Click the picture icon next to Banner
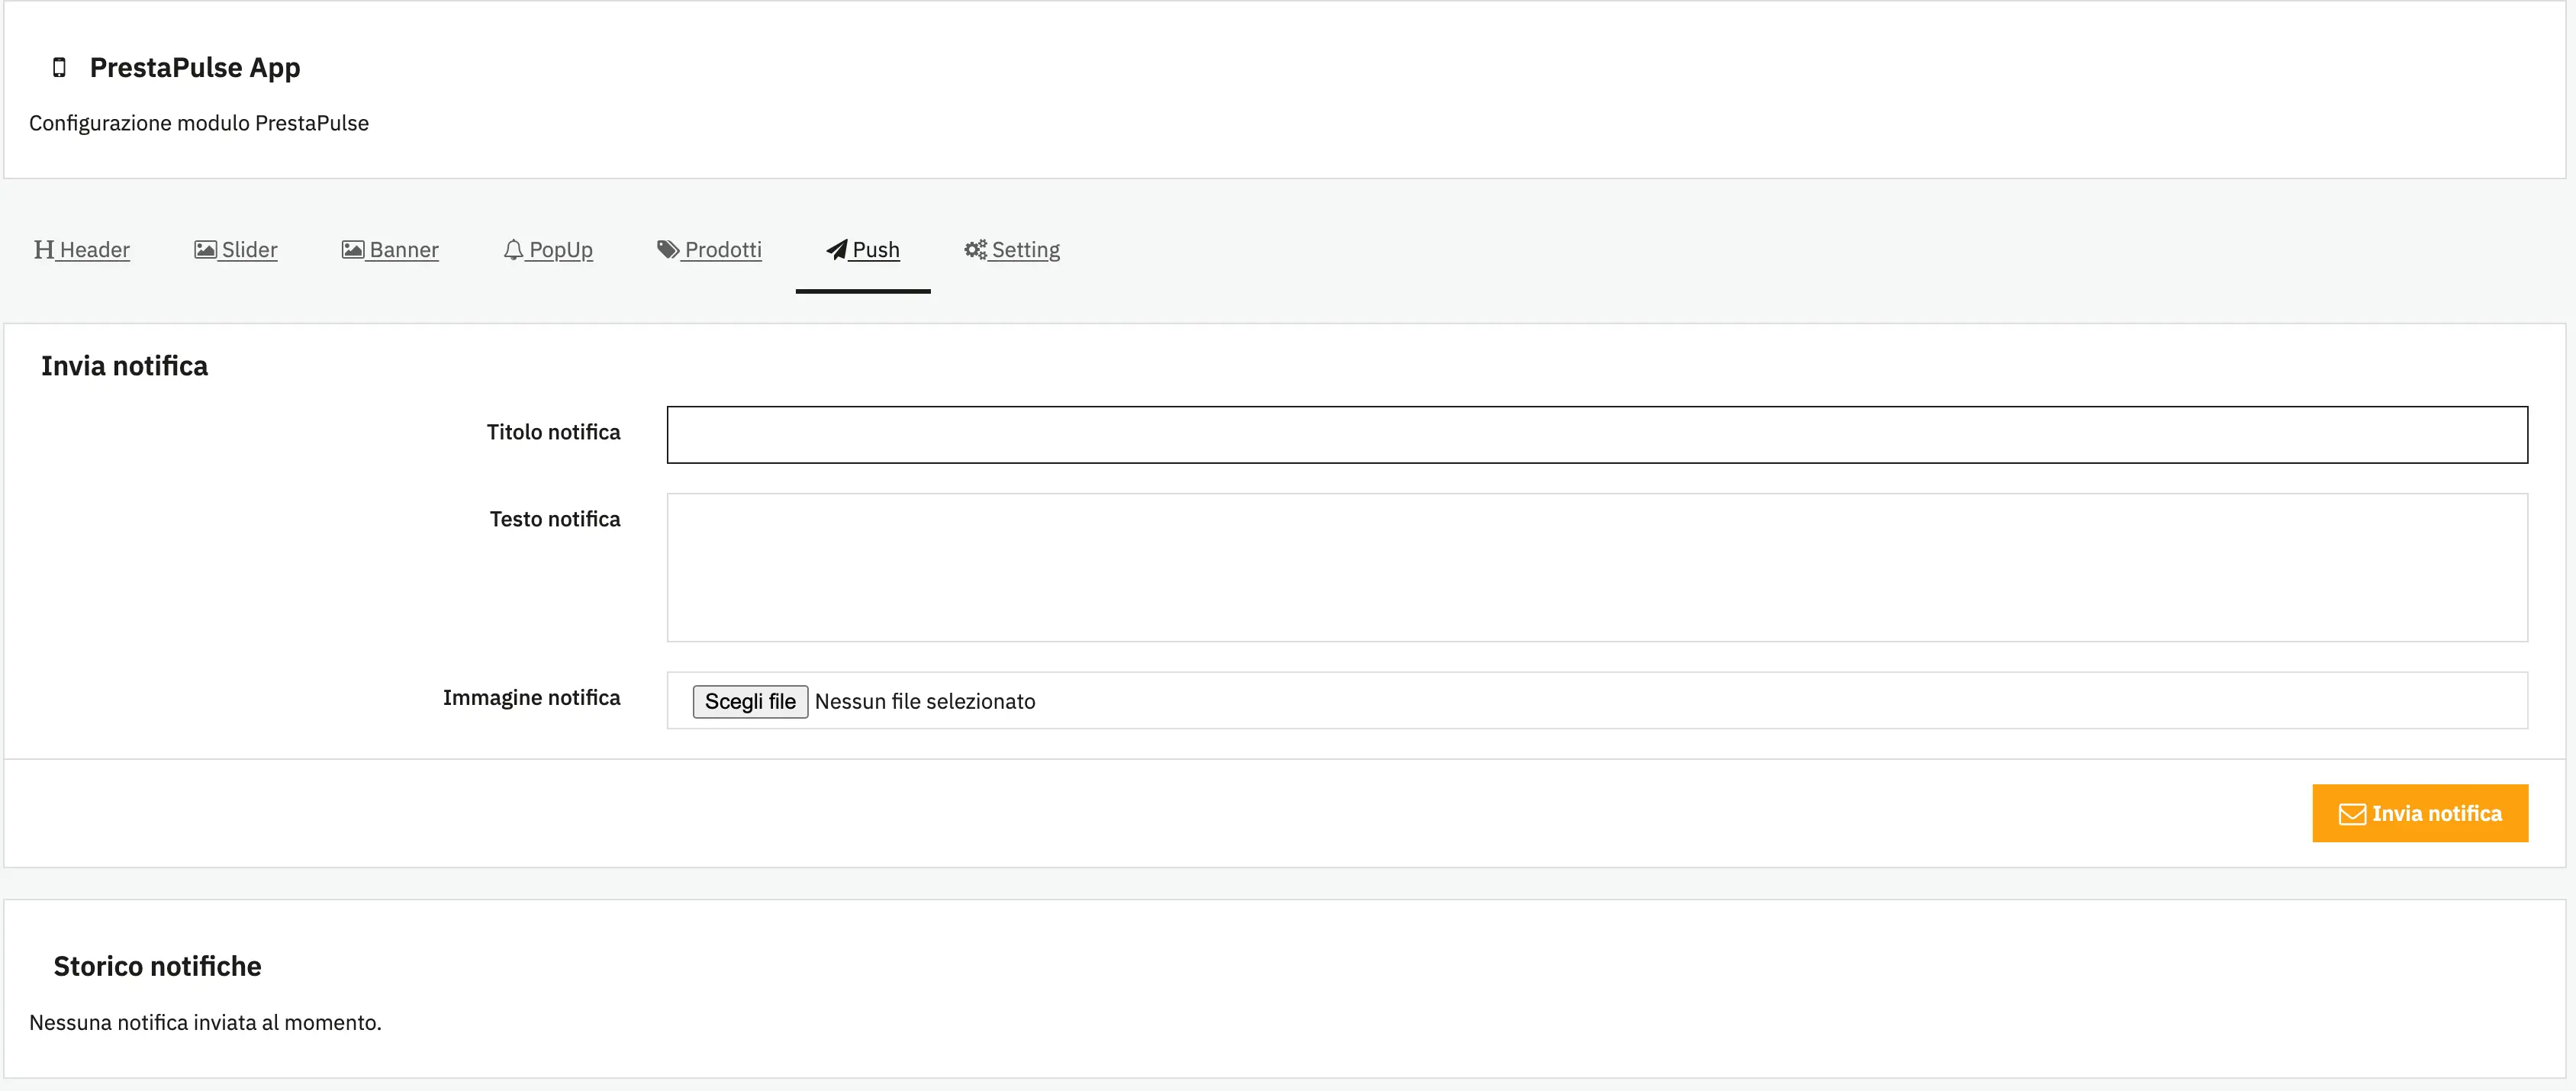Image resolution: width=2576 pixels, height=1091 pixels. coord(353,249)
